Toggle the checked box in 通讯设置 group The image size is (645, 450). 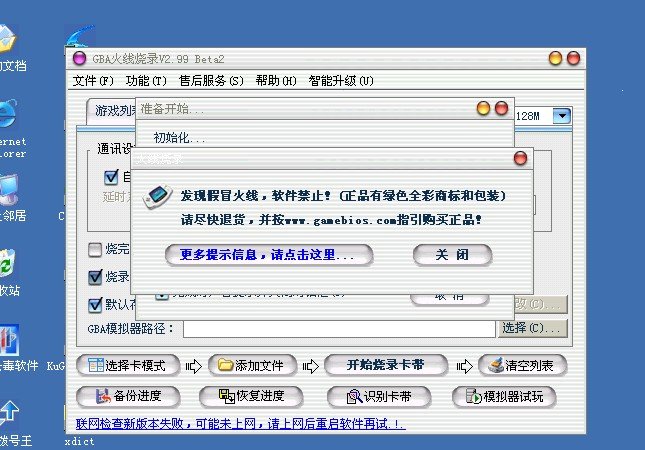pyautogui.click(x=111, y=177)
